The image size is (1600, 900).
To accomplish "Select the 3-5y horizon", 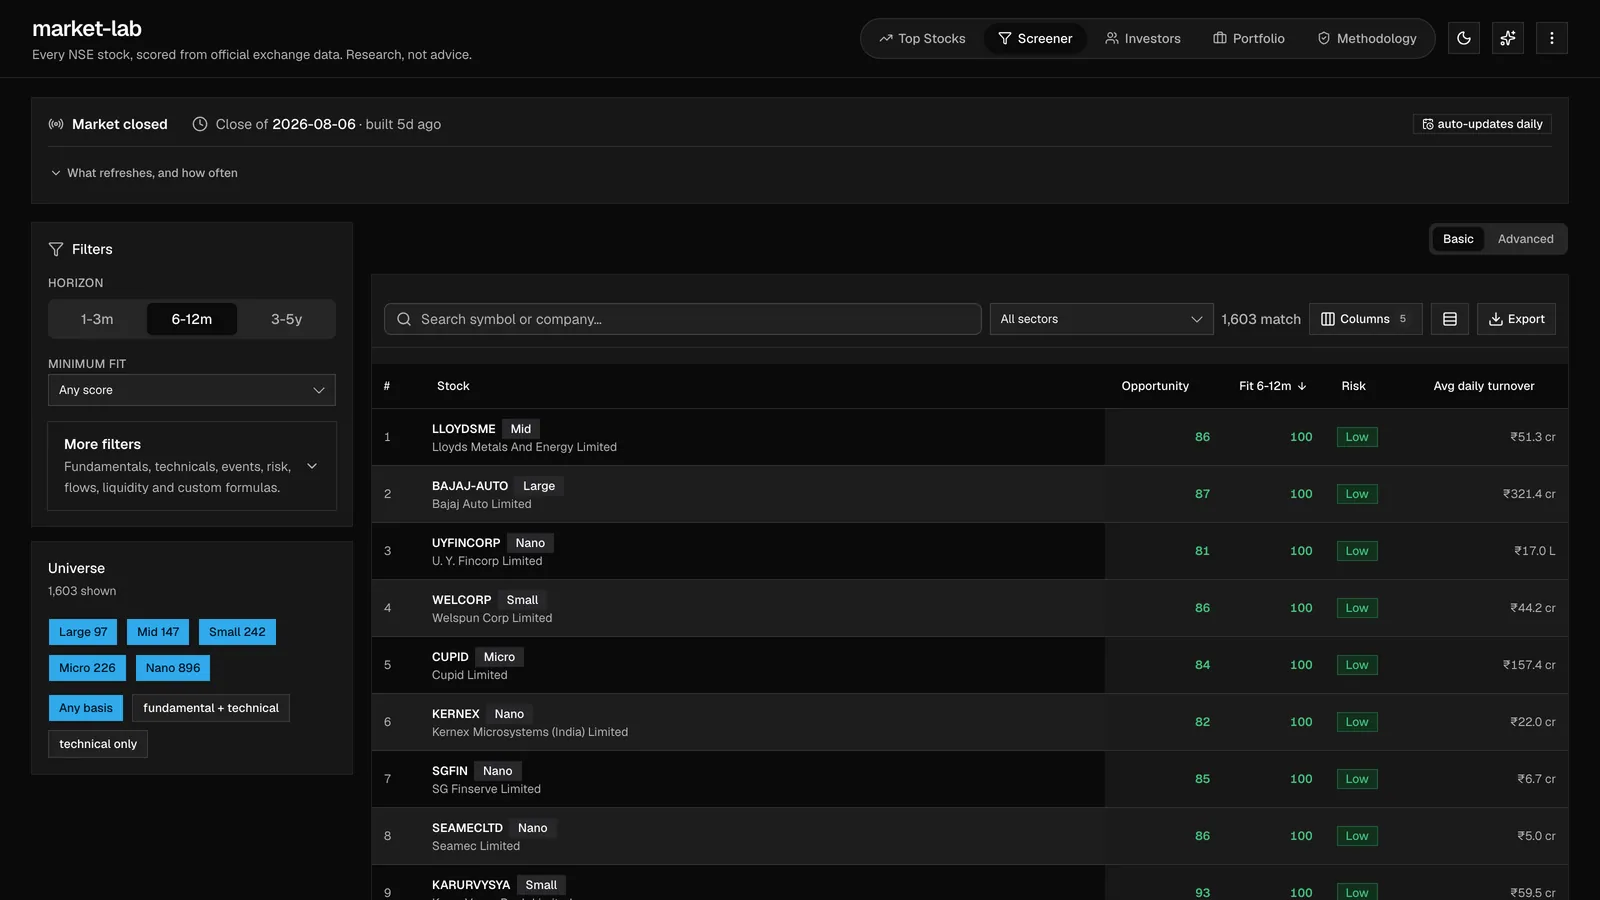I will coord(287,319).
